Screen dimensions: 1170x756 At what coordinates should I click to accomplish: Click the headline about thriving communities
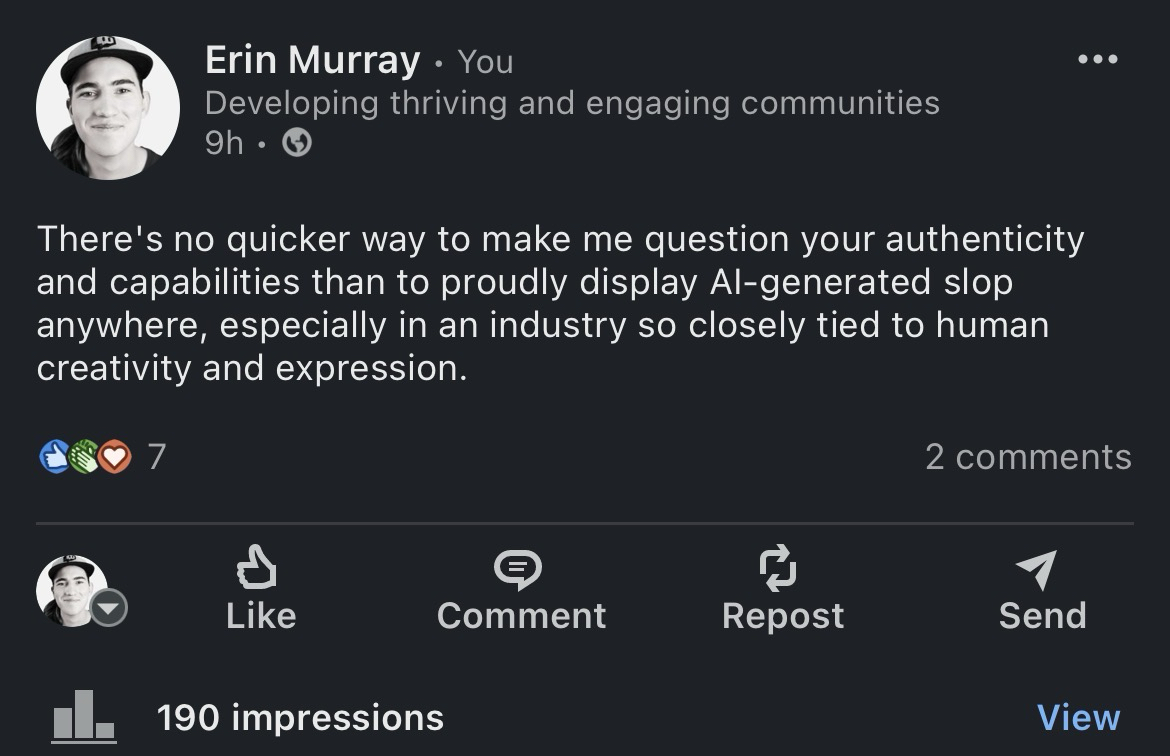pos(572,103)
